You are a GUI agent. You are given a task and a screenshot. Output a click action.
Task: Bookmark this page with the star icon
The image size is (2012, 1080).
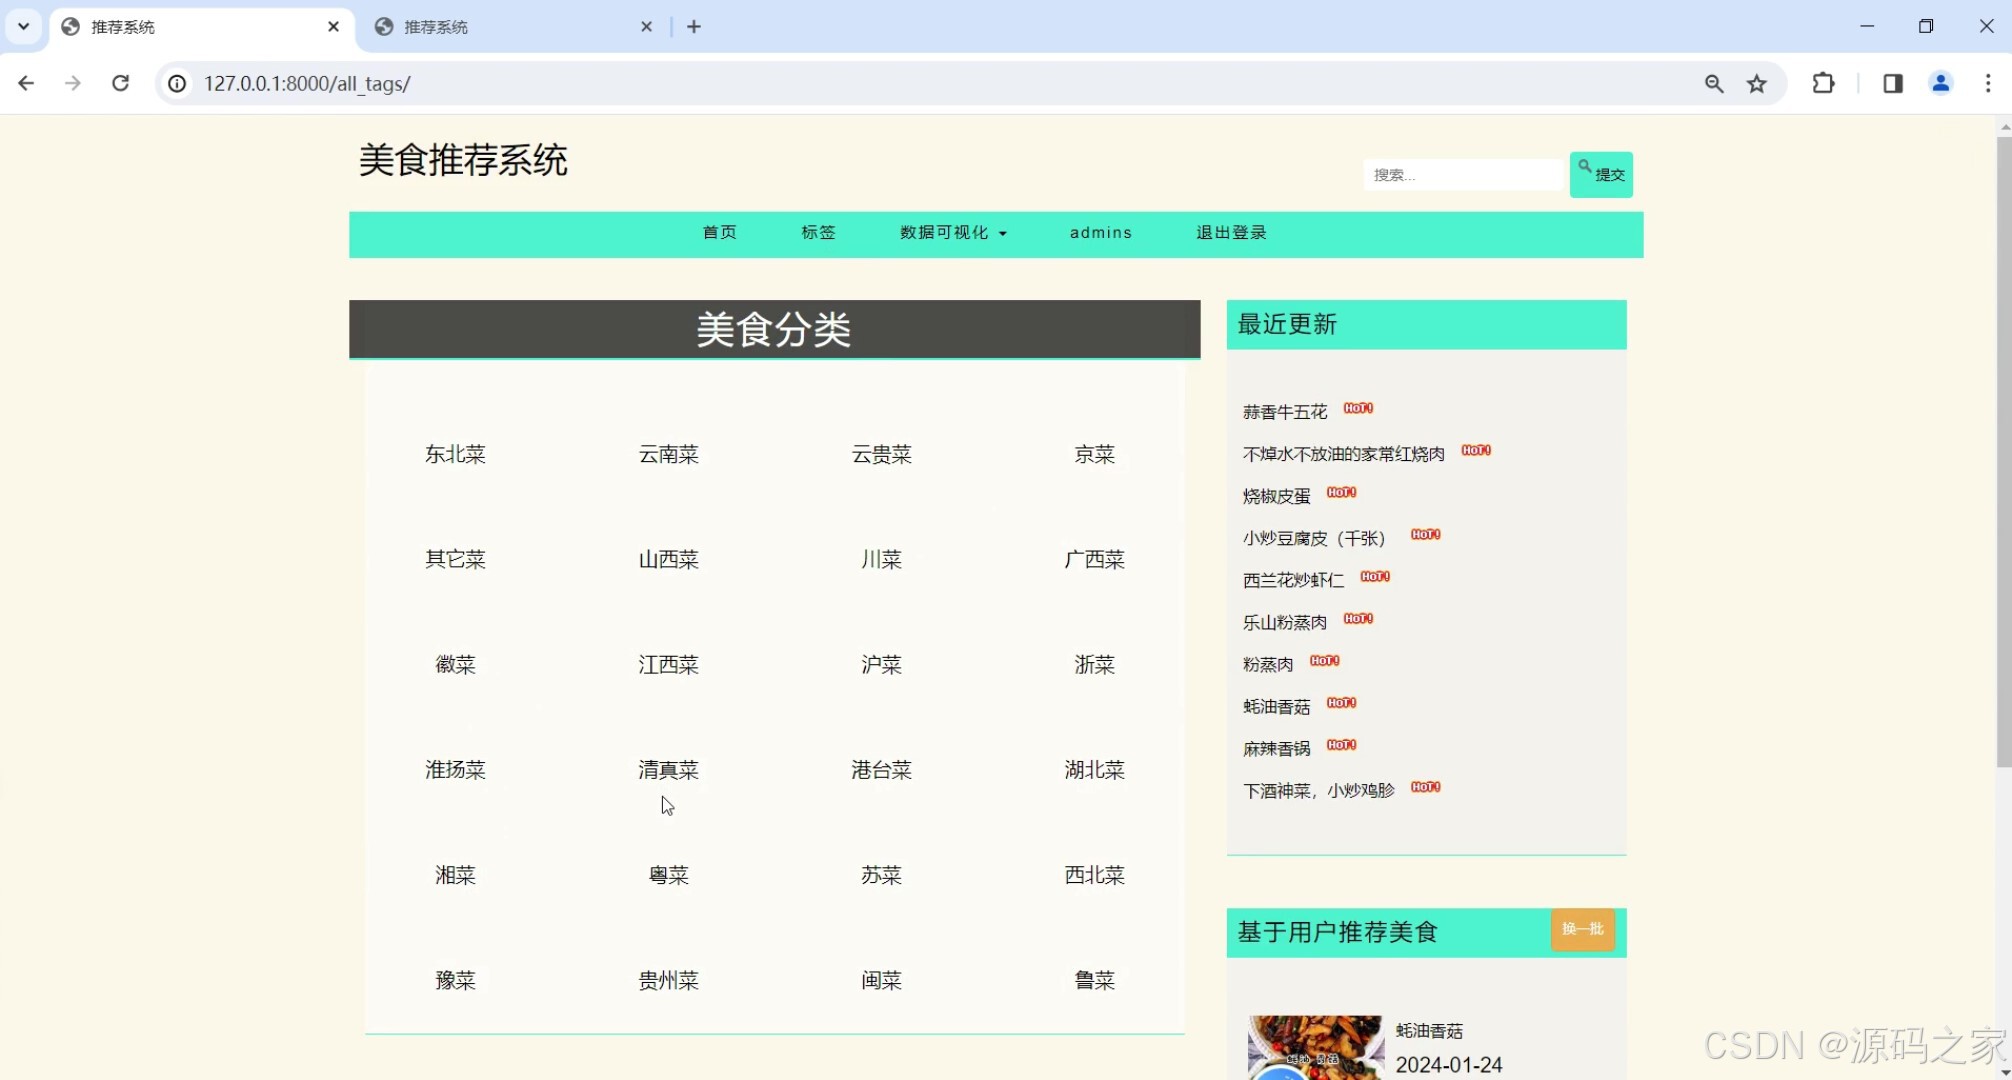coord(1757,83)
